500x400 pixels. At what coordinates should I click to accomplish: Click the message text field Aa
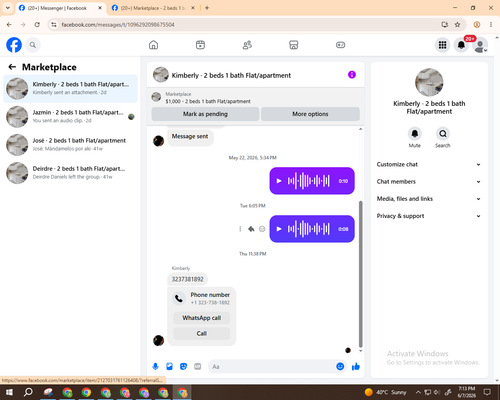pyautogui.click(x=272, y=367)
